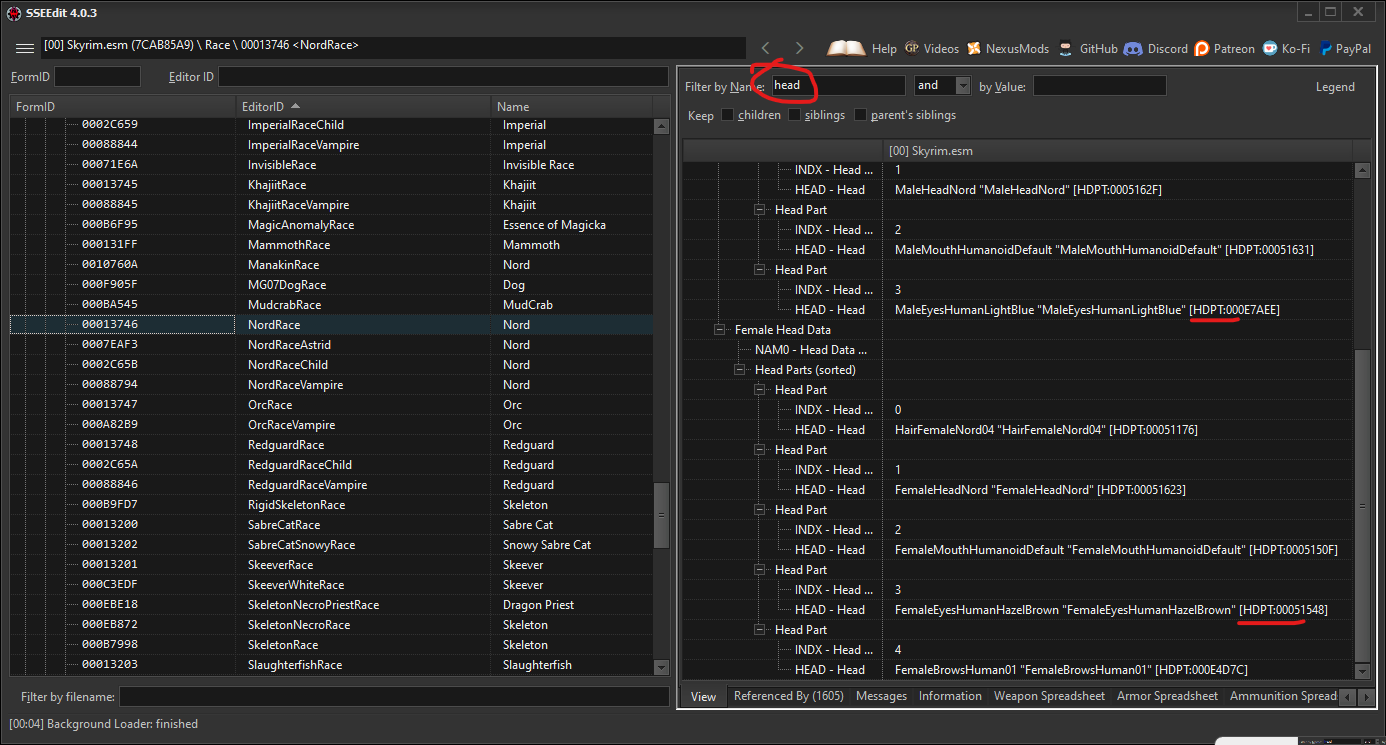The width and height of the screenshot is (1386, 745).
Task: Open the Weapon Spreadsheet tab
Action: [1049, 696]
